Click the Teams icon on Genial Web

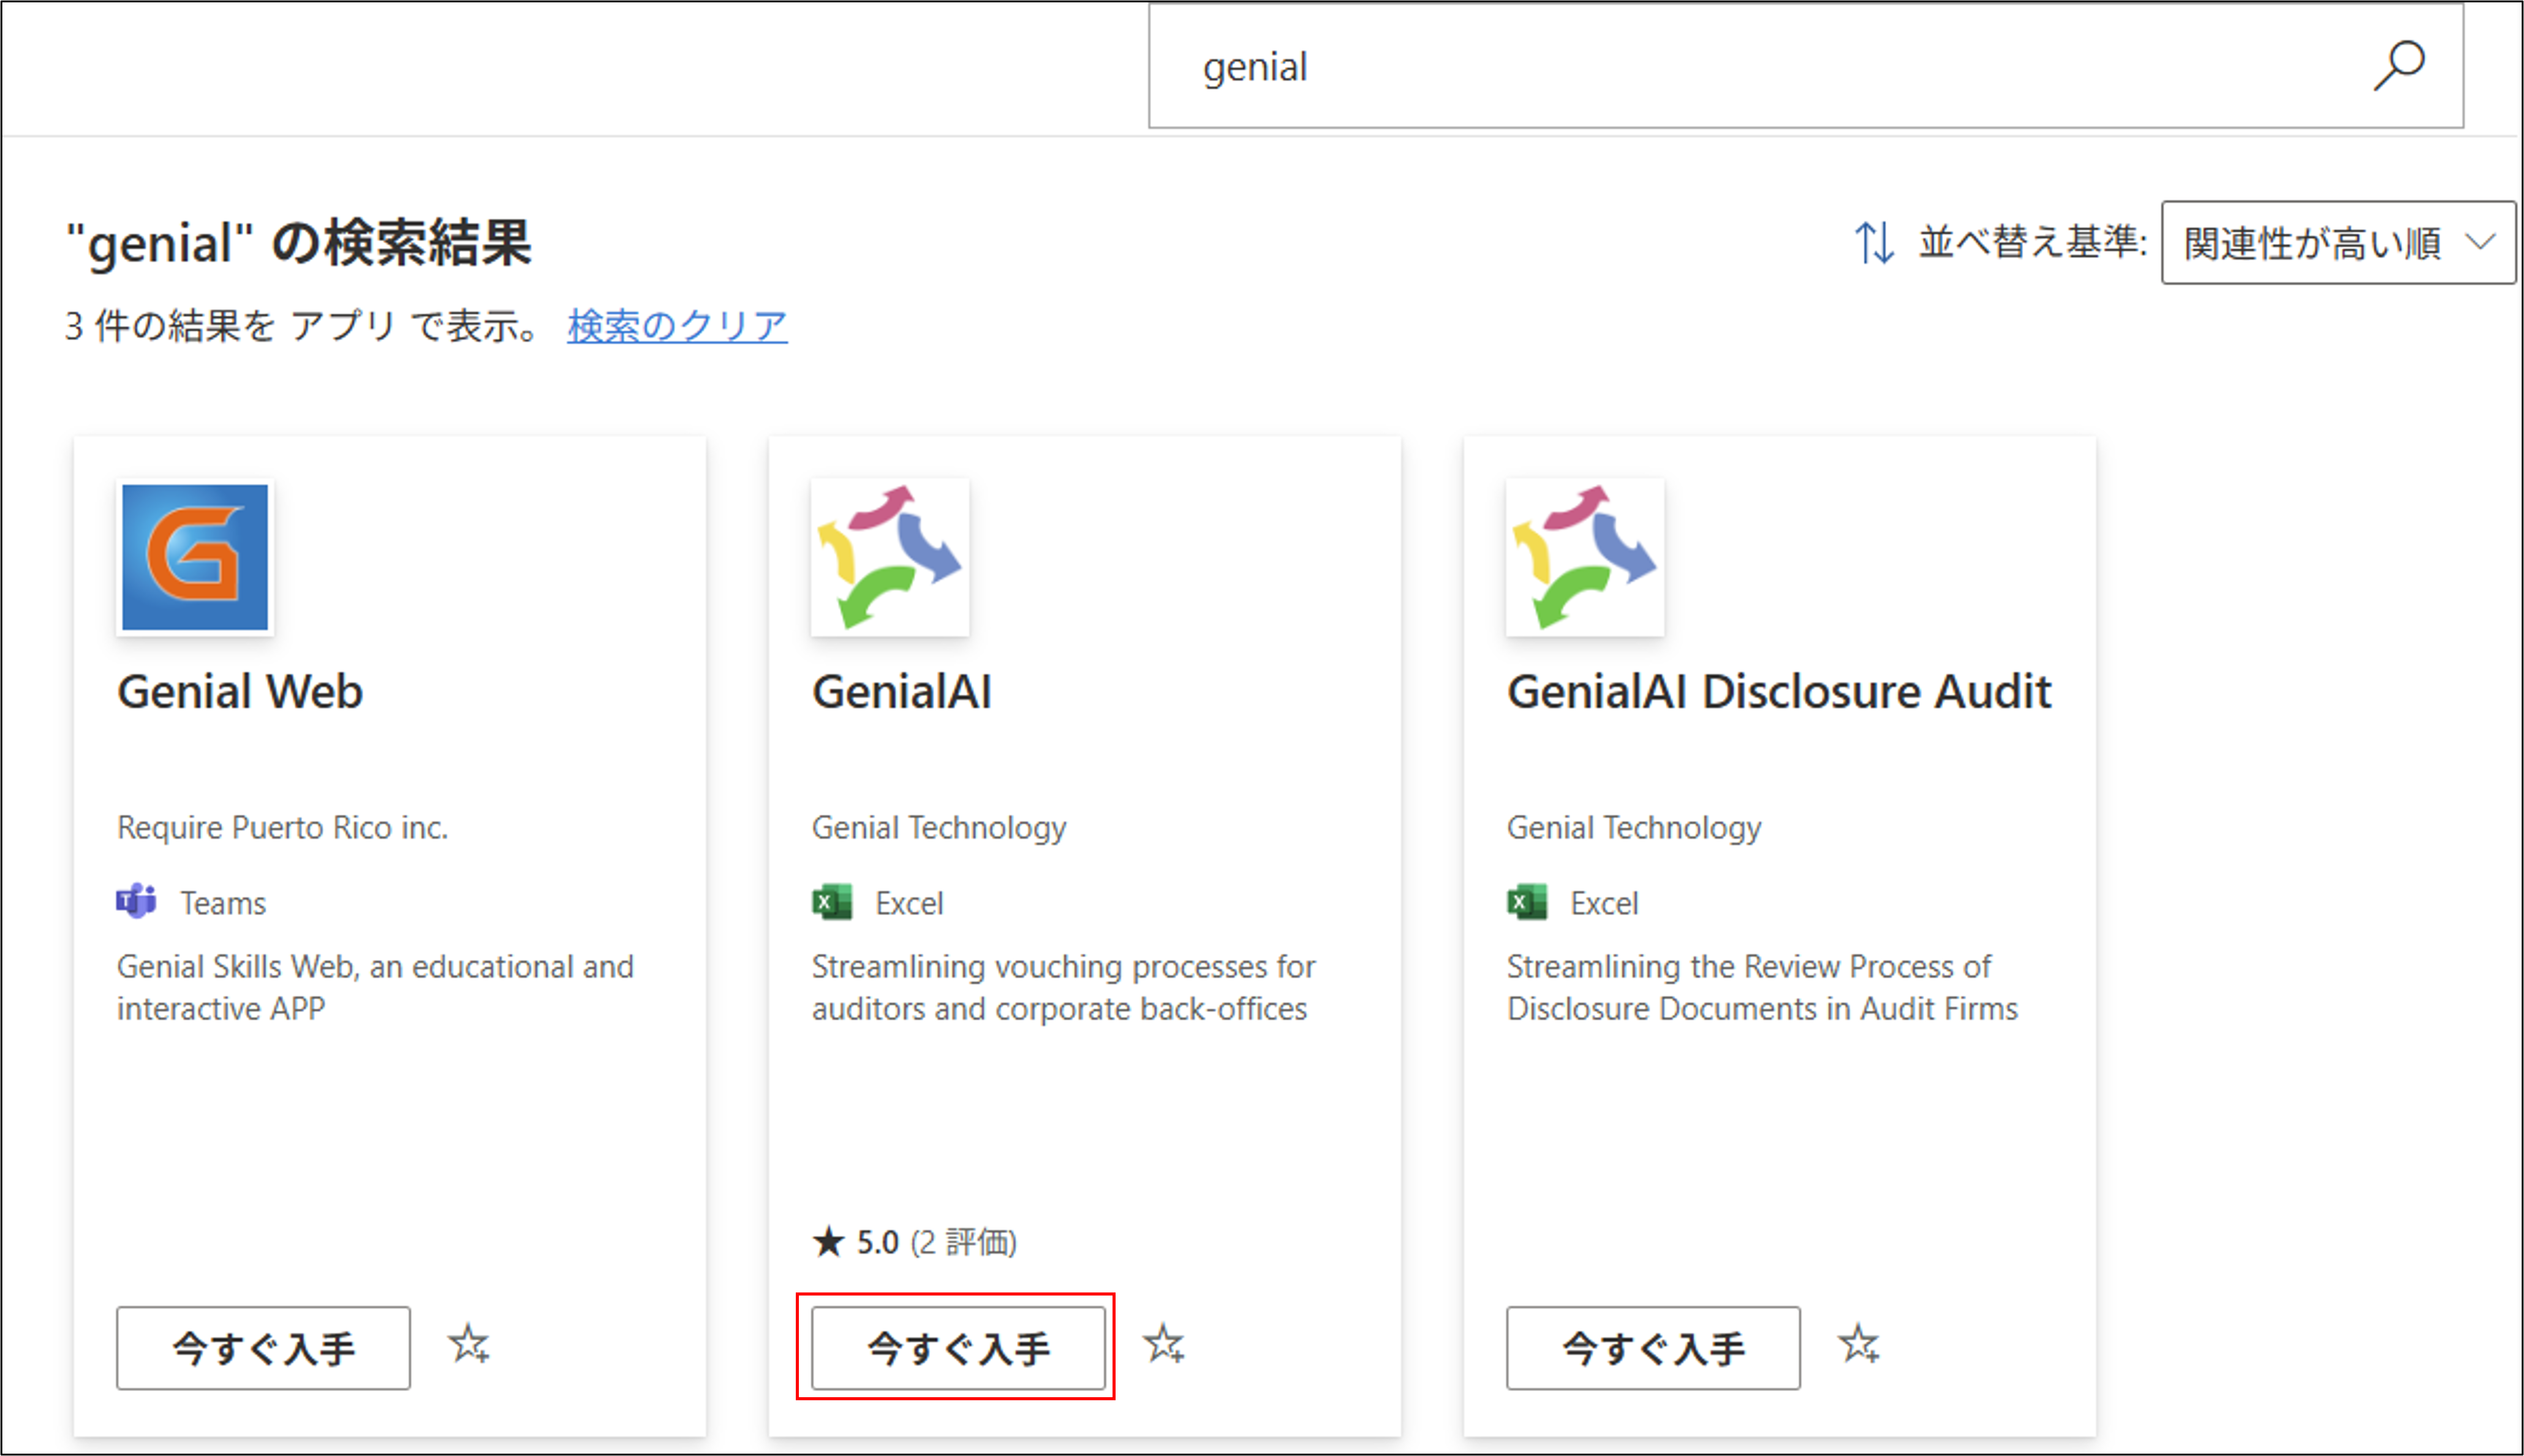[136, 902]
